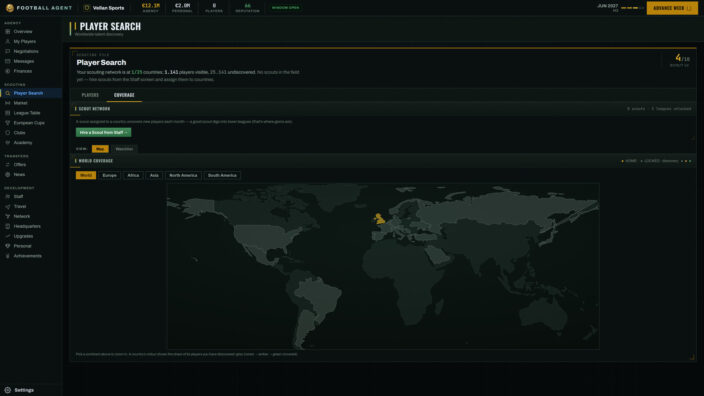Click the Window Open status label
This screenshot has width=704, height=396.
click(286, 8)
